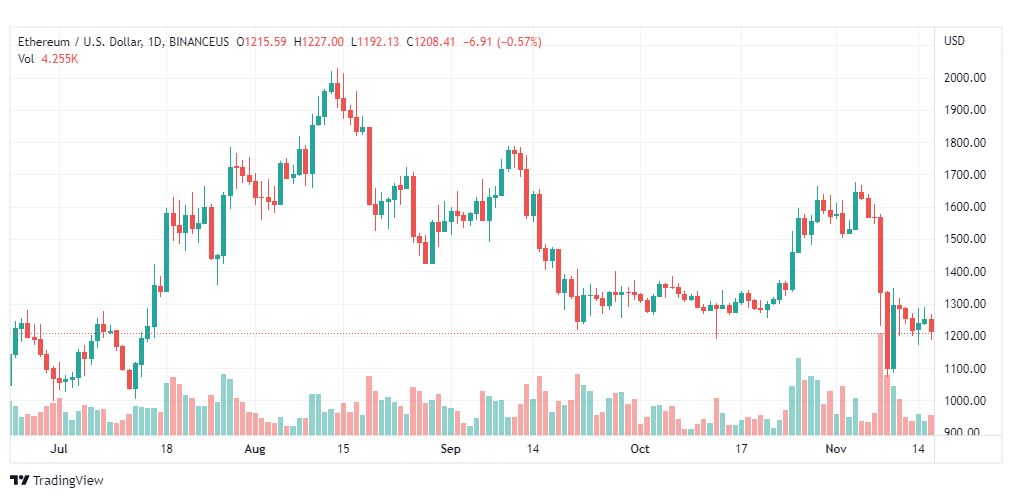Select the Vol indicator label
The image size is (1012, 498).
pos(26,58)
